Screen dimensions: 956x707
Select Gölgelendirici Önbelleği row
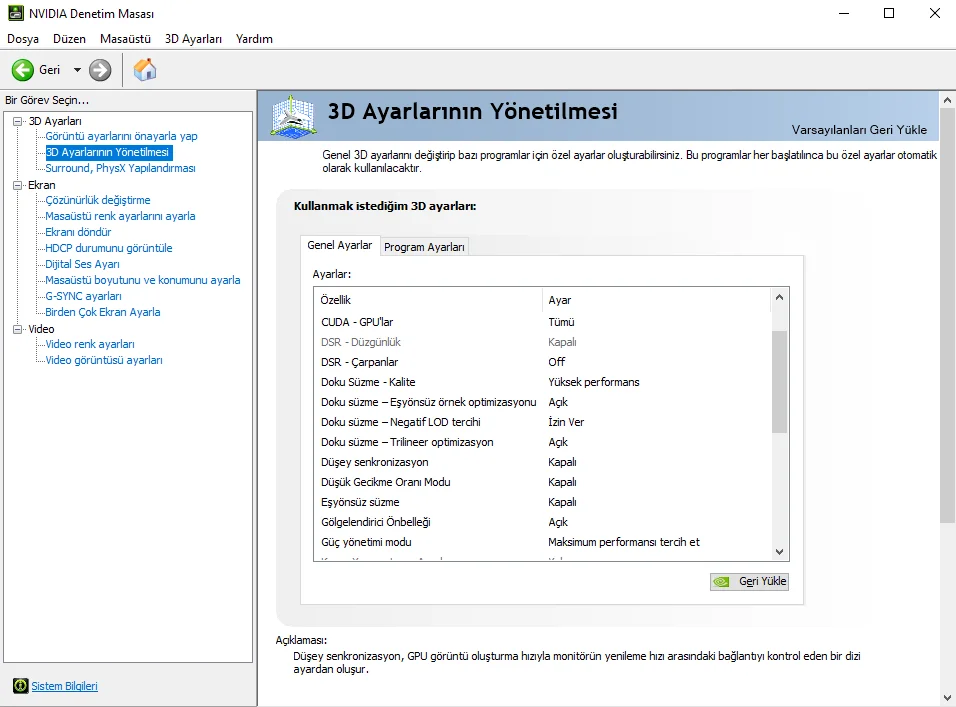pyautogui.click(x=543, y=522)
